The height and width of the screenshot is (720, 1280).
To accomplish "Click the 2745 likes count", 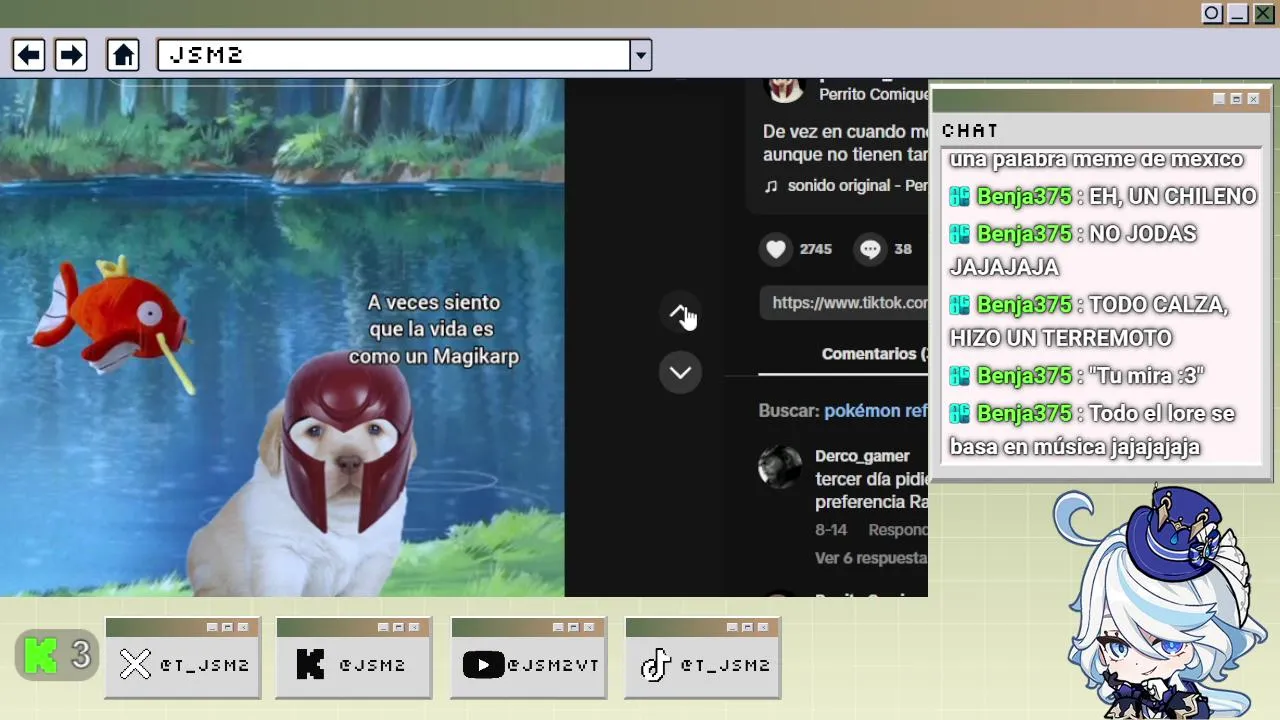I will (815, 249).
